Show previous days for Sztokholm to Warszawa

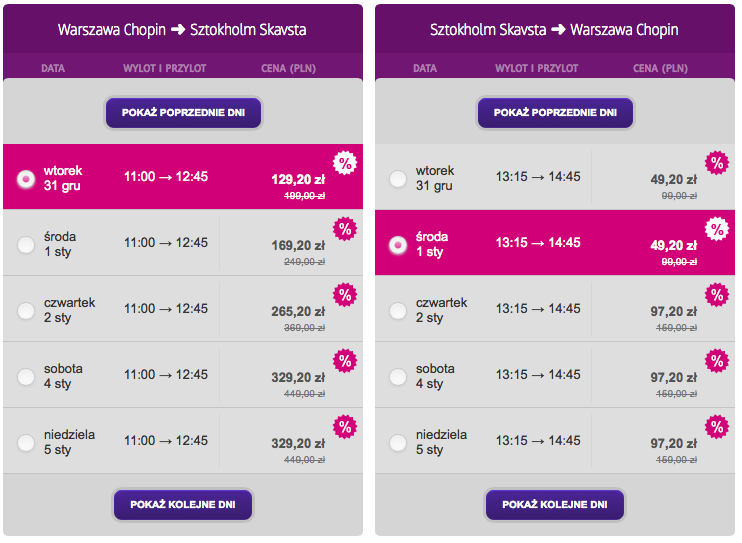point(555,113)
